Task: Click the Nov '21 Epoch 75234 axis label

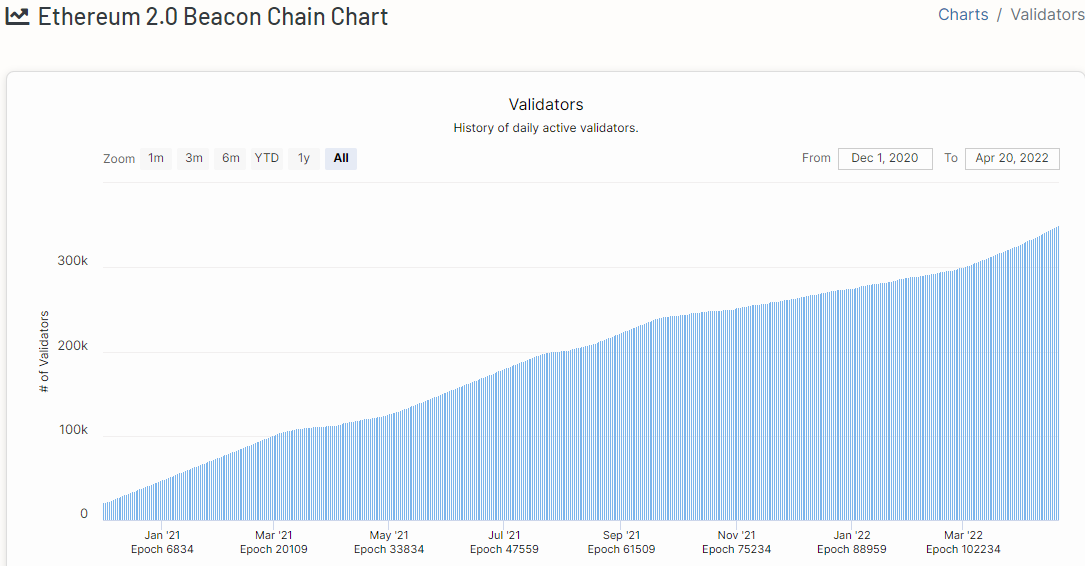Action: 736,542
